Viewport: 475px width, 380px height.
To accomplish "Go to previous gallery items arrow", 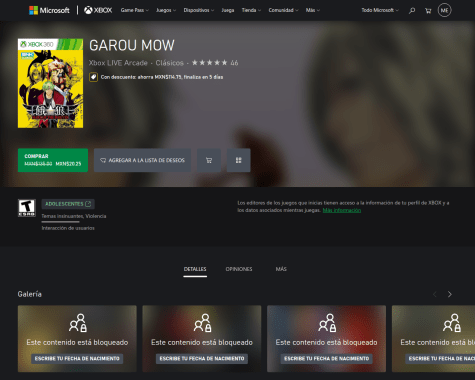I will point(435,294).
